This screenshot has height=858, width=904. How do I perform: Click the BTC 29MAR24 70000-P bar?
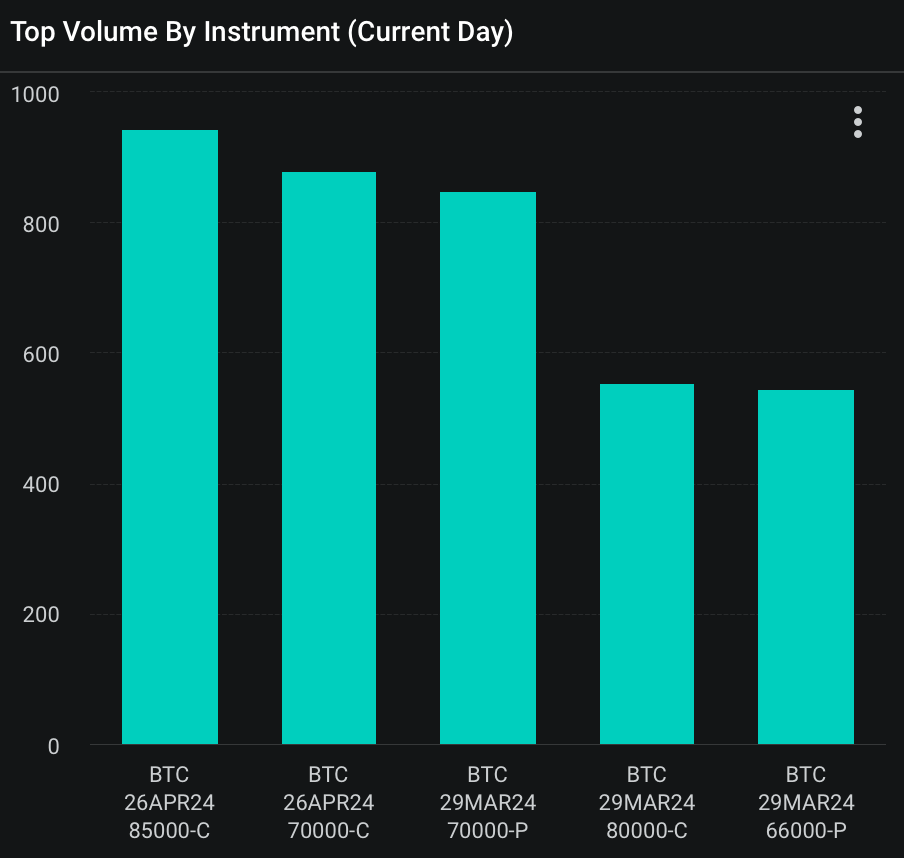click(488, 468)
